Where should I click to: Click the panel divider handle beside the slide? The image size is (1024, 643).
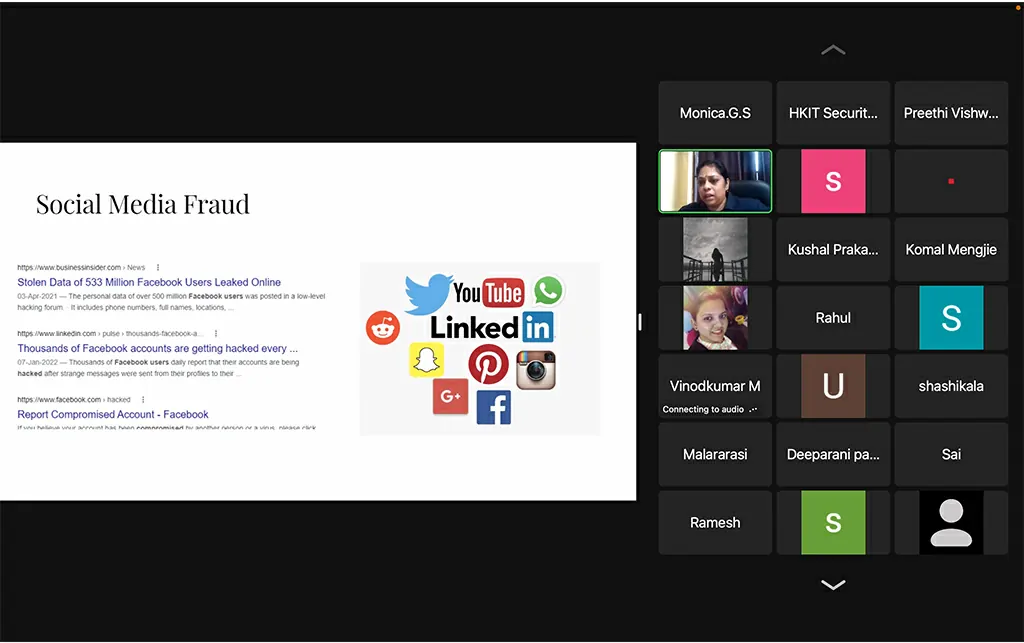click(640, 322)
